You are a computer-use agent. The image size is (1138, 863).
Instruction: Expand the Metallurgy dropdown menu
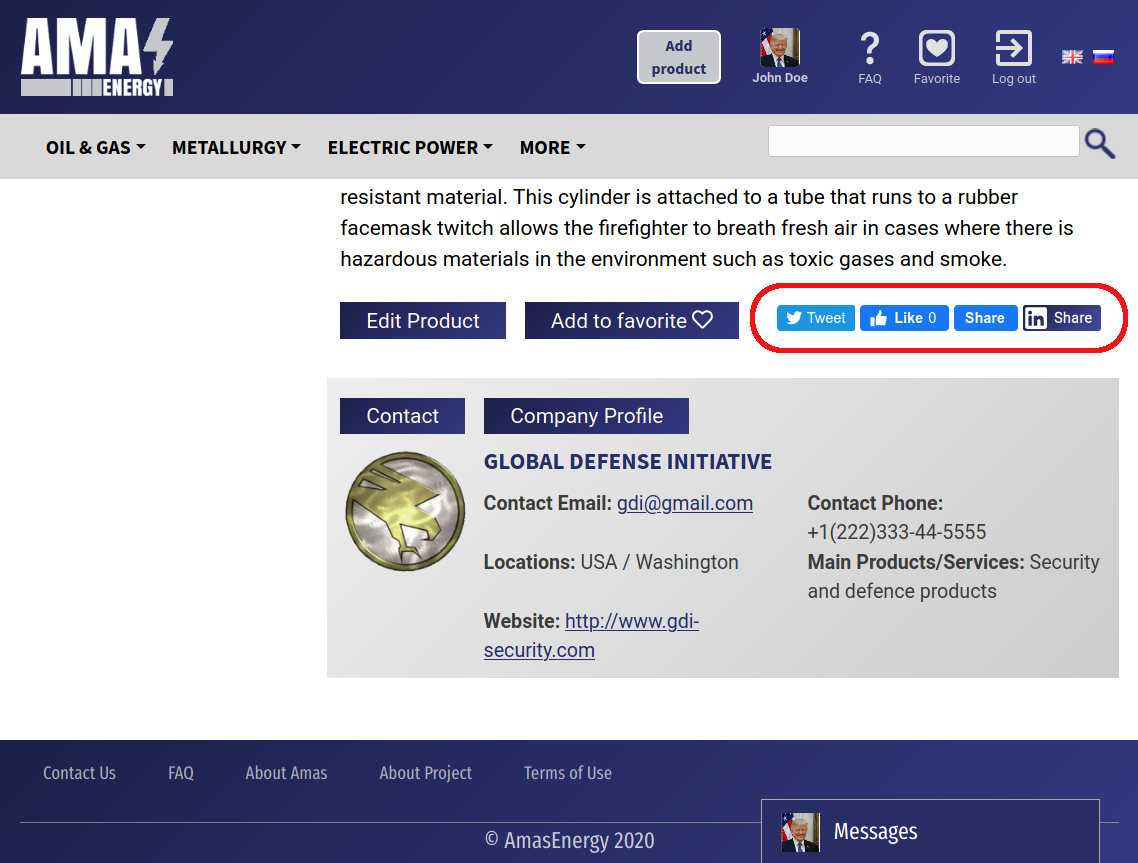[236, 147]
